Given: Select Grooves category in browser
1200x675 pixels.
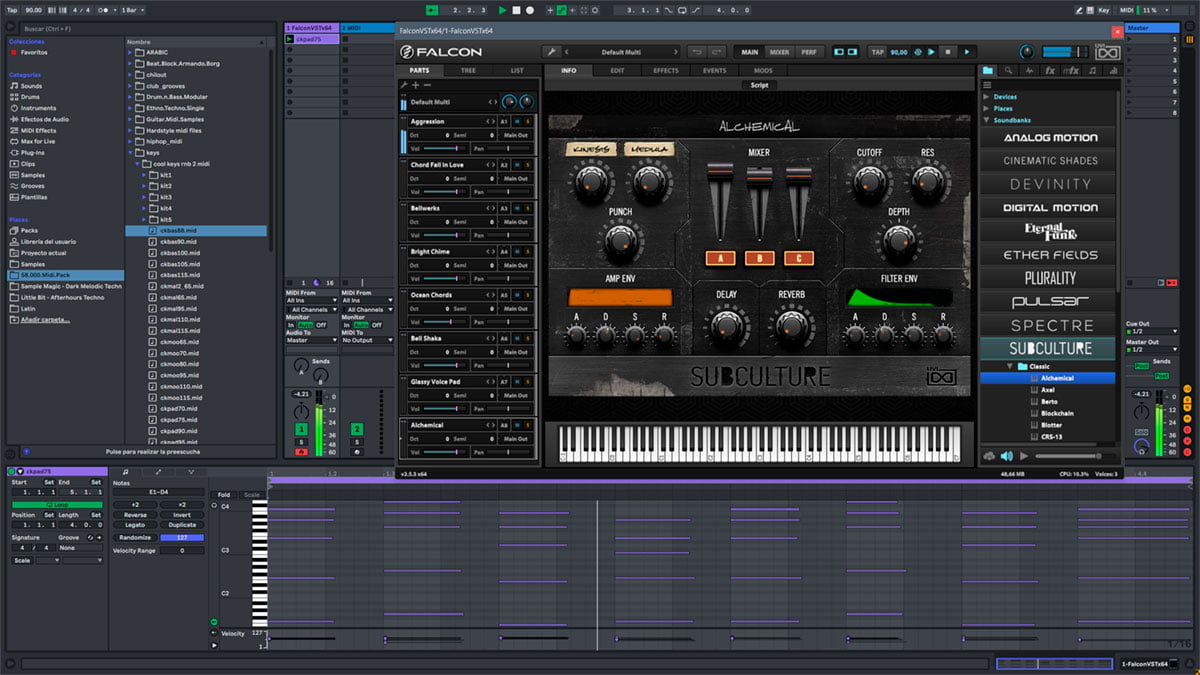Looking at the screenshot, I should tap(34, 186).
